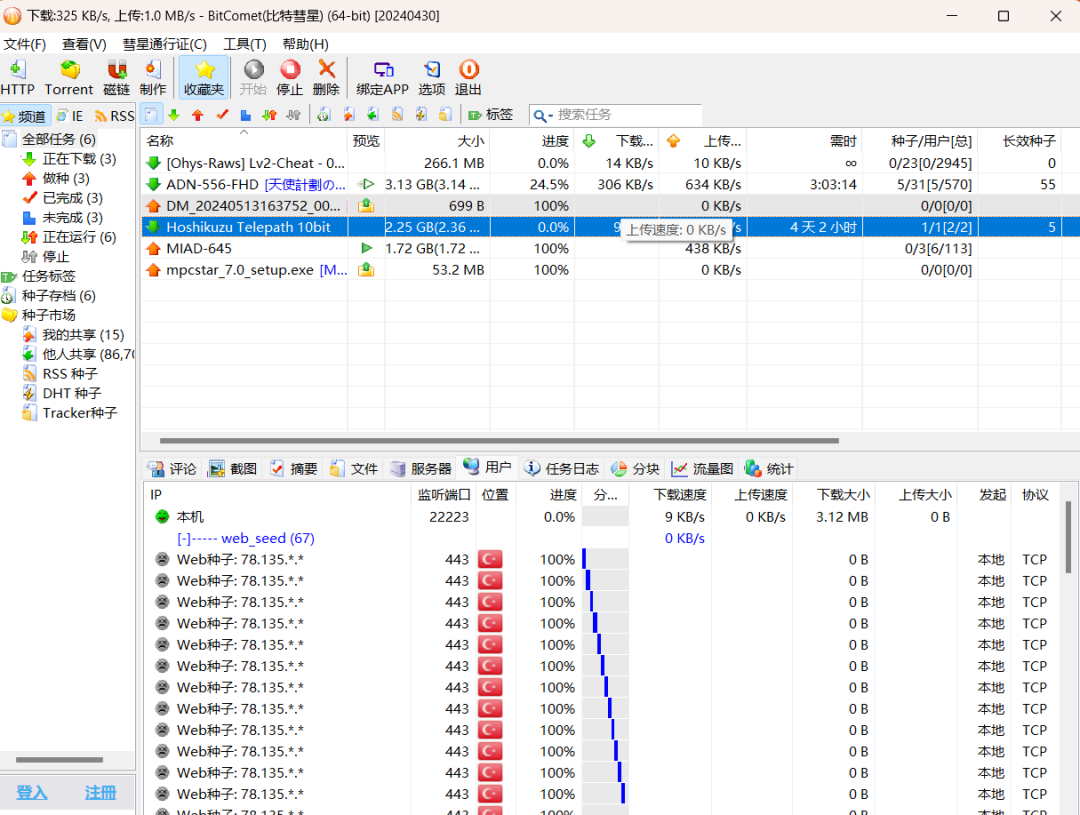1080x815 pixels.
Task: Click the task list horizontal scrollbar
Action: pyautogui.click(x=499, y=440)
